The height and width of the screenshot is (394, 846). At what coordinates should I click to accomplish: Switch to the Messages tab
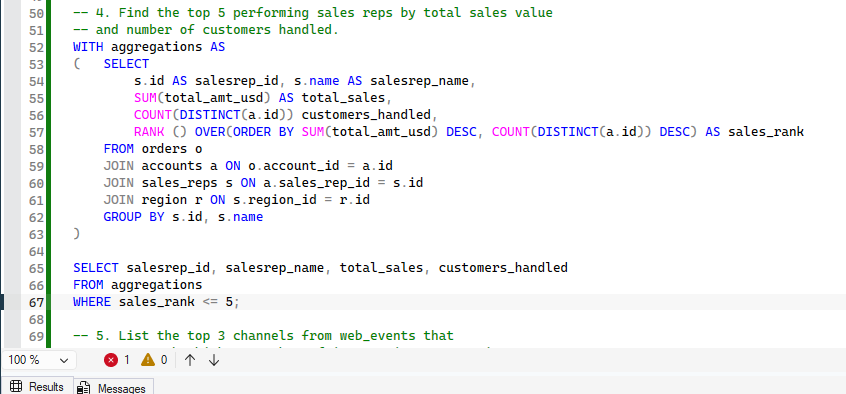114,387
